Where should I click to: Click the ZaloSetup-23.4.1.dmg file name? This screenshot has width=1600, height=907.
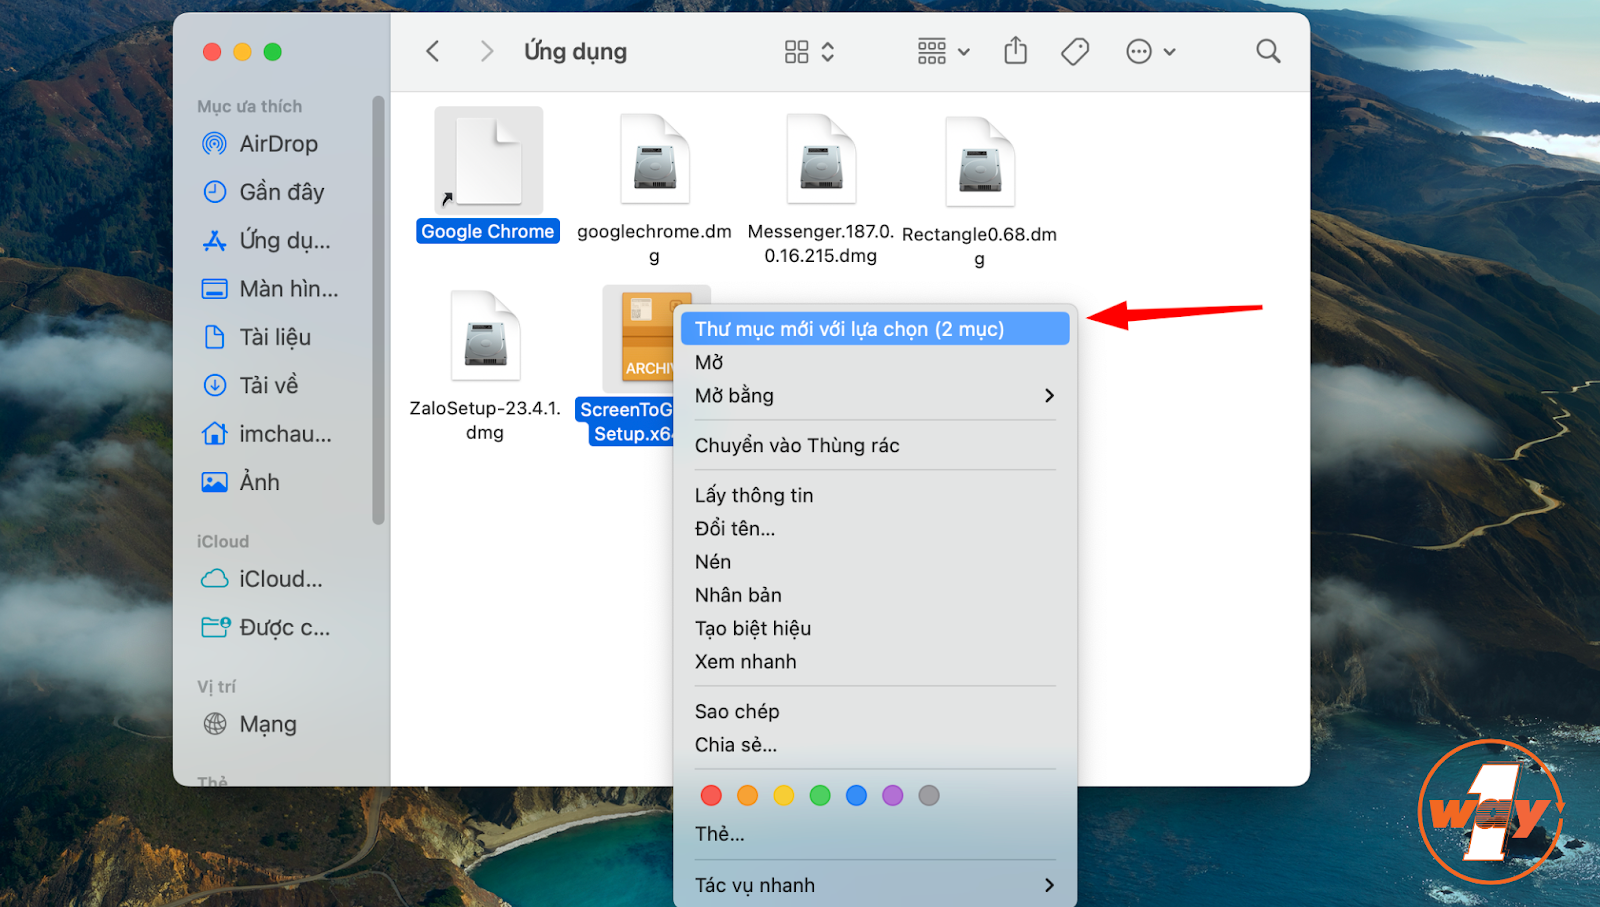485,420
